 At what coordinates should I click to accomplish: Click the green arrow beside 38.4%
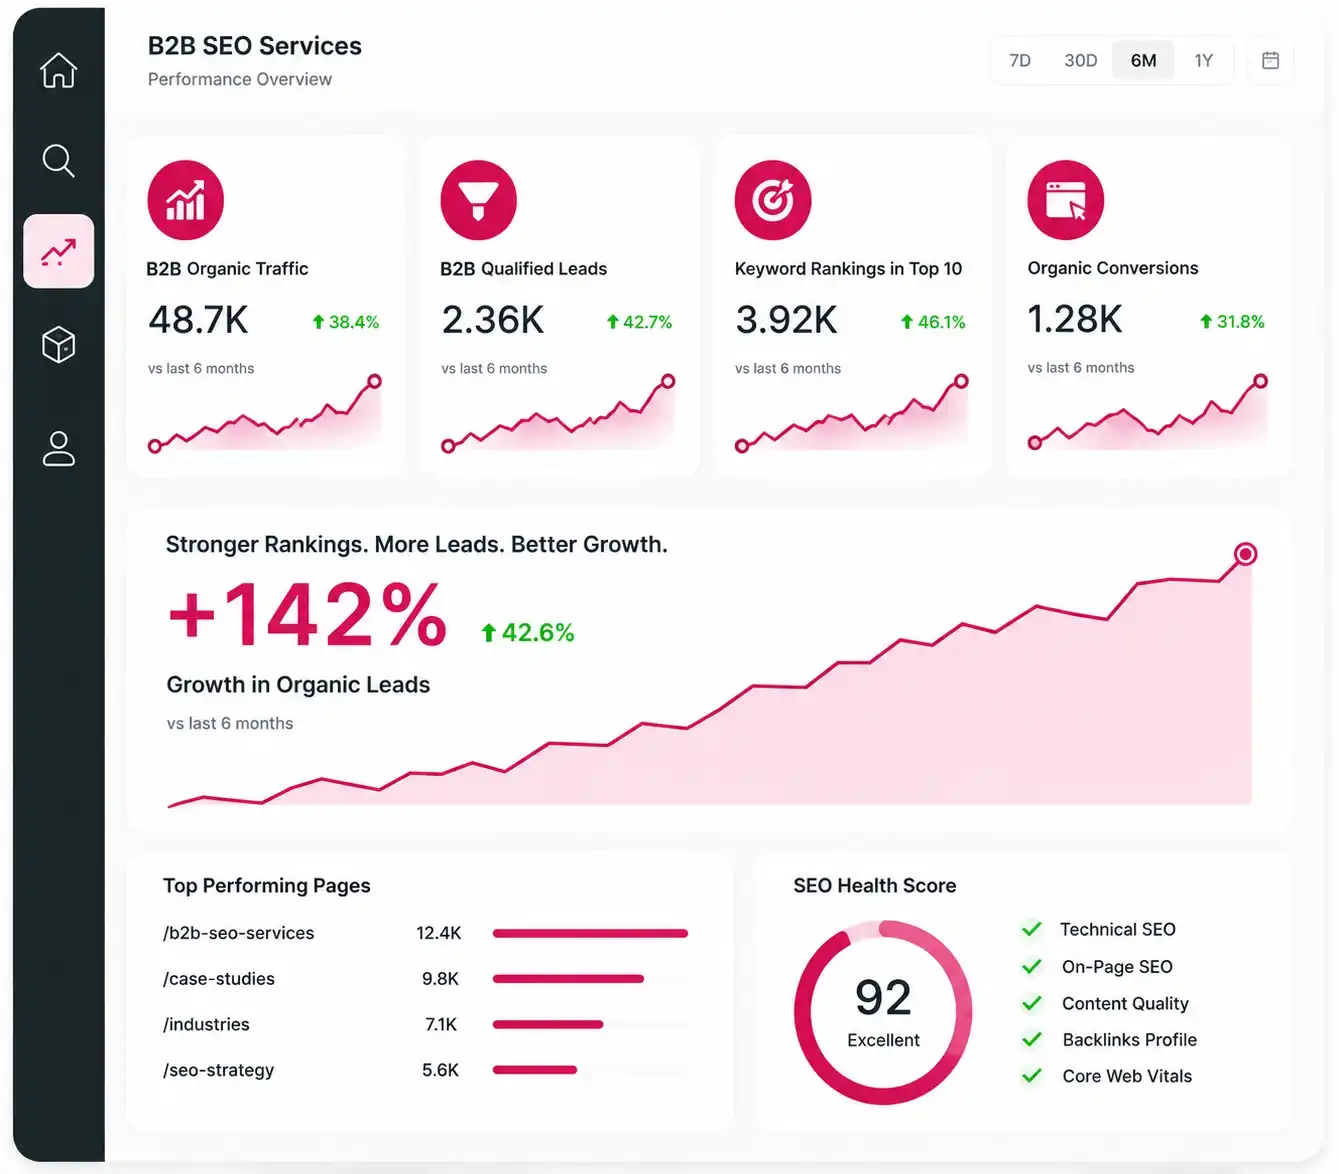pos(318,322)
